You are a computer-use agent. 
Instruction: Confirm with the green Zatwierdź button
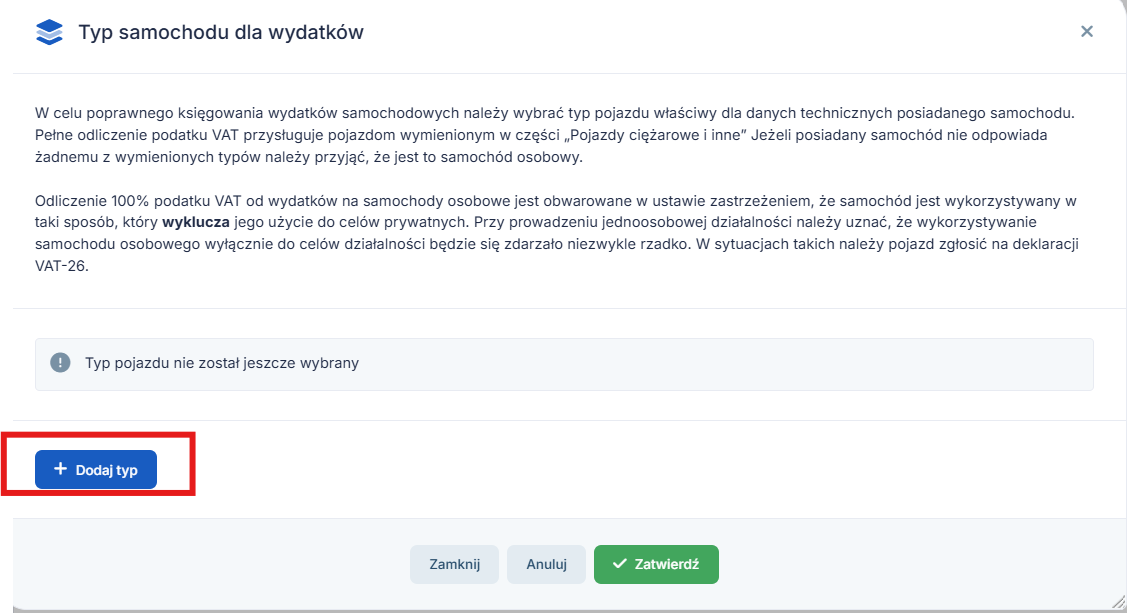coord(656,564)
